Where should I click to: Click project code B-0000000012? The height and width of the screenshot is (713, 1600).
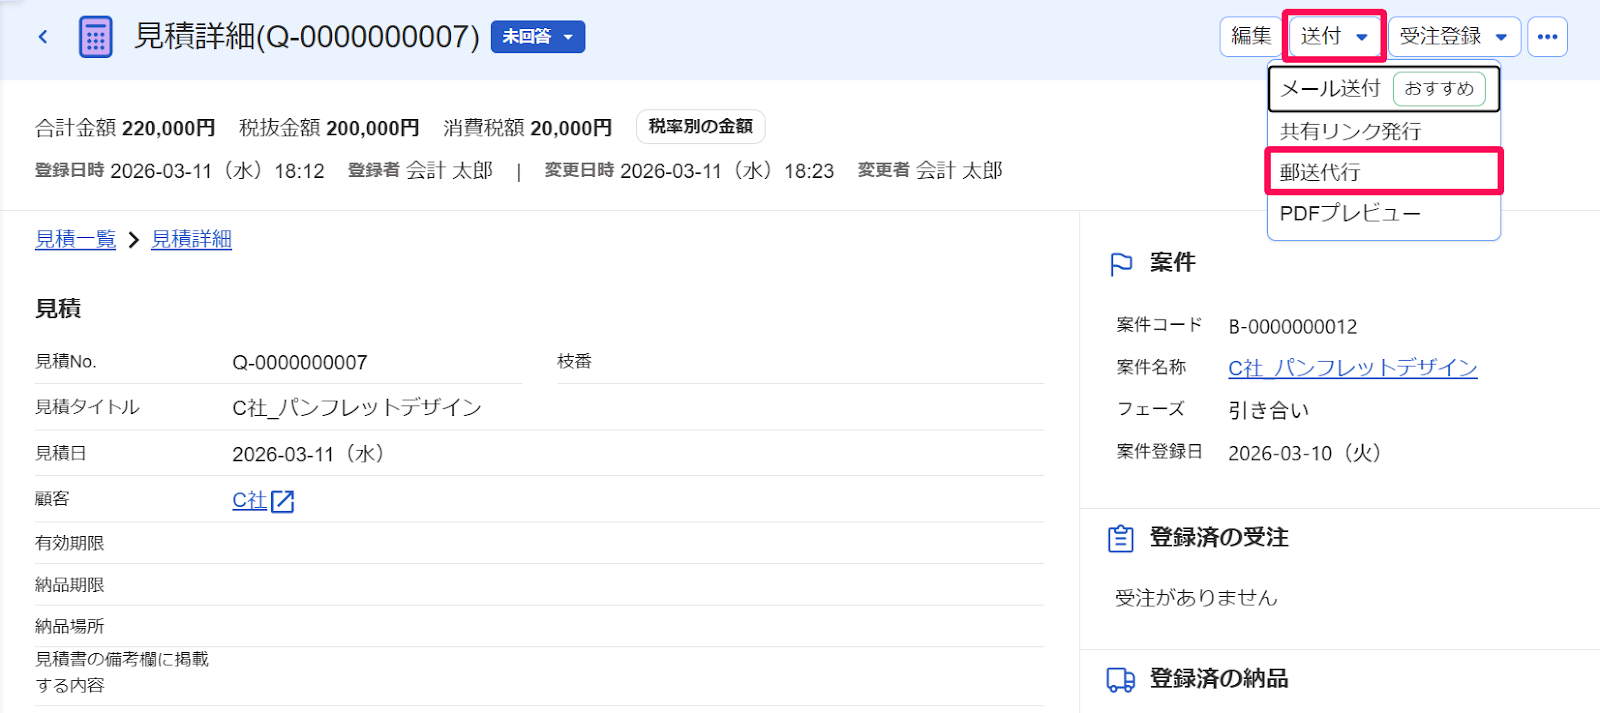(1293, 327)
